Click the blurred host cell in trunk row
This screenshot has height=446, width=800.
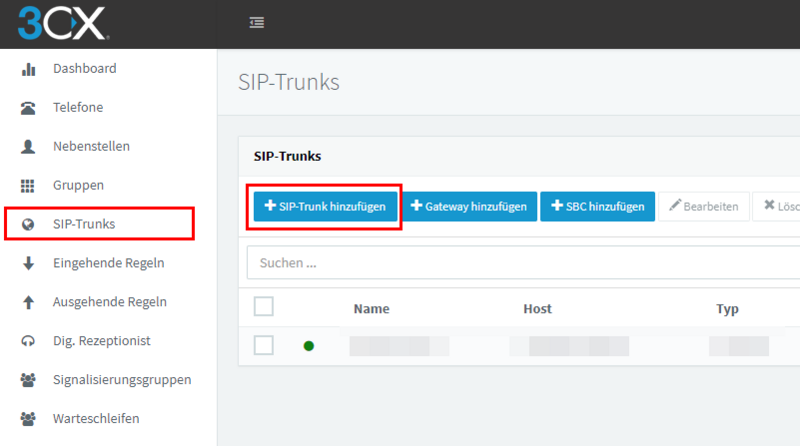tap(569, 346)
